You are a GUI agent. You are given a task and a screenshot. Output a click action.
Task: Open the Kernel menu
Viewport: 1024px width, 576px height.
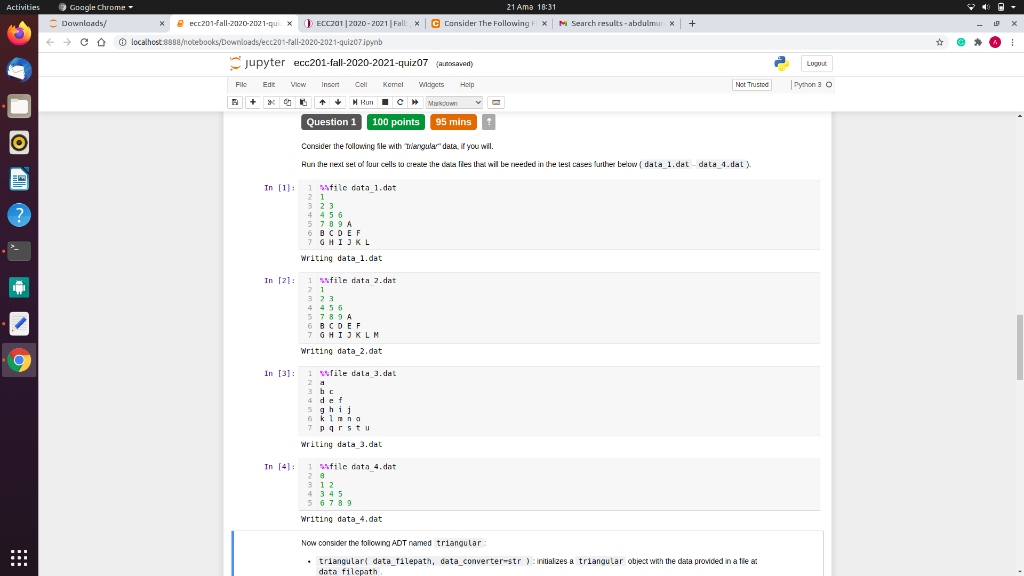pyautogui.click(x=391, y=85)
